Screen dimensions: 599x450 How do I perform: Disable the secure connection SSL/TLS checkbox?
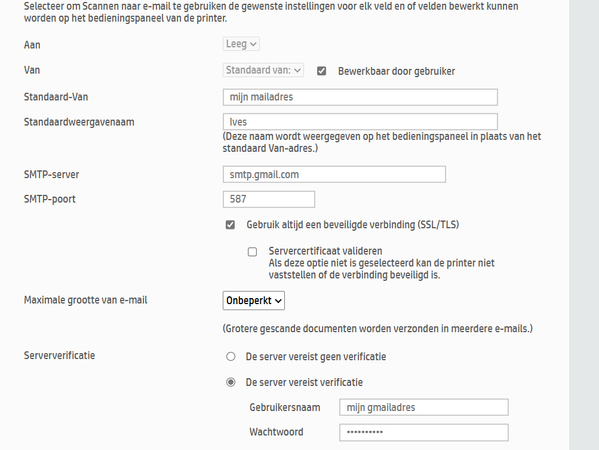click(230, 225)
